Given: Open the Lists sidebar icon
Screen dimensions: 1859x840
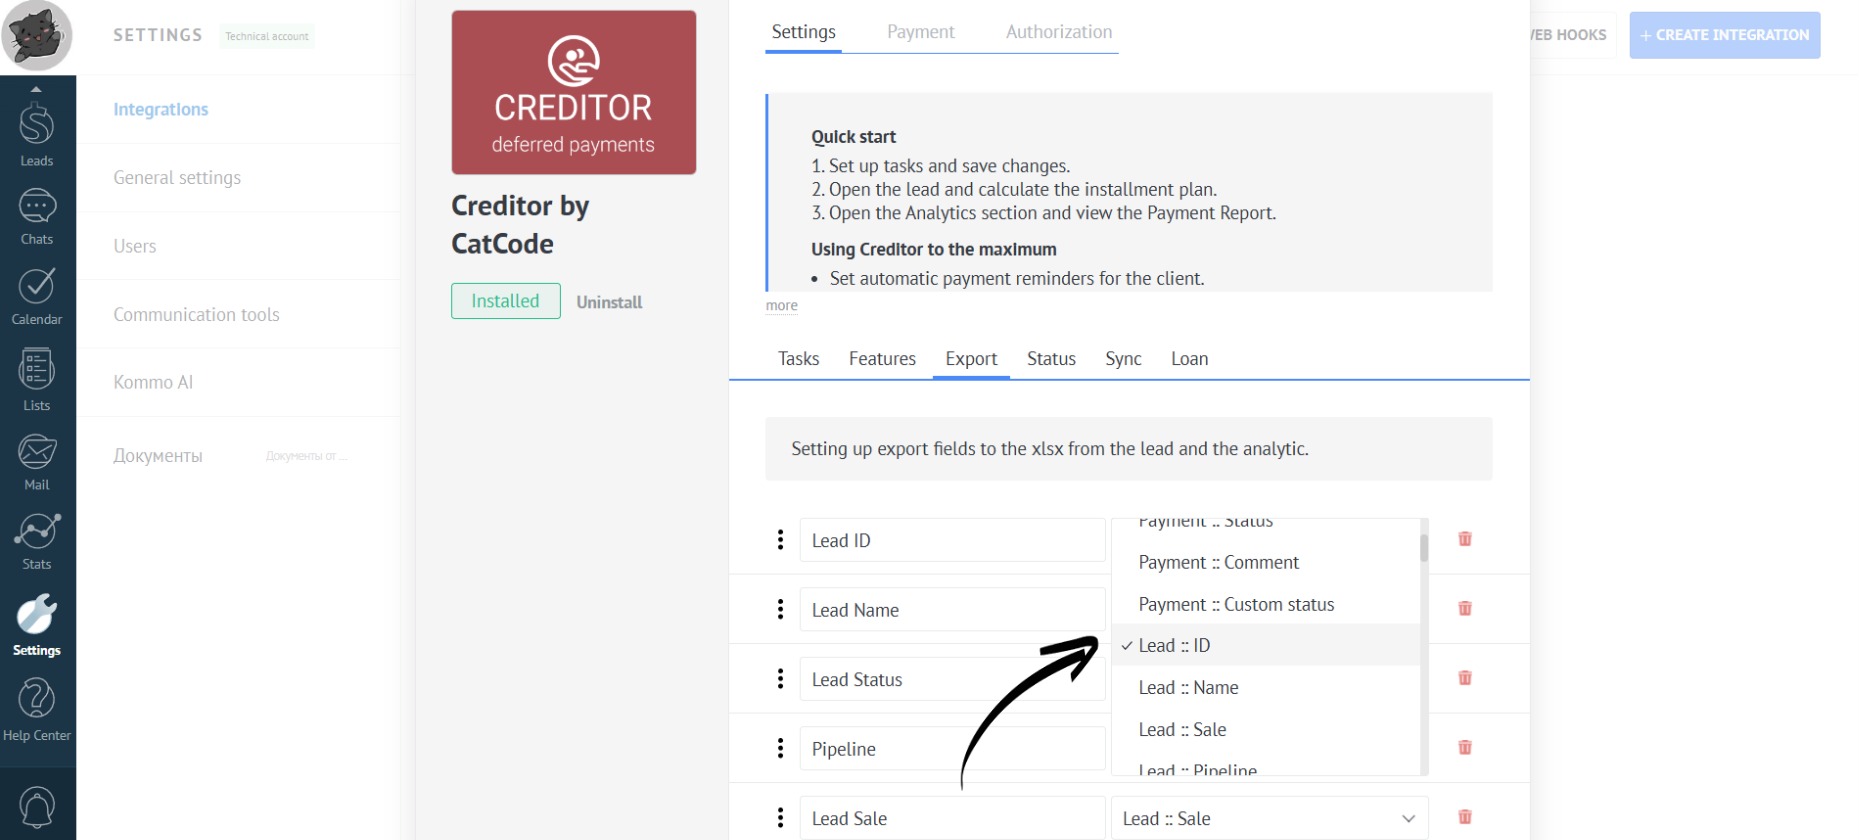Looking at the screenshot, I should pos(37,379).
